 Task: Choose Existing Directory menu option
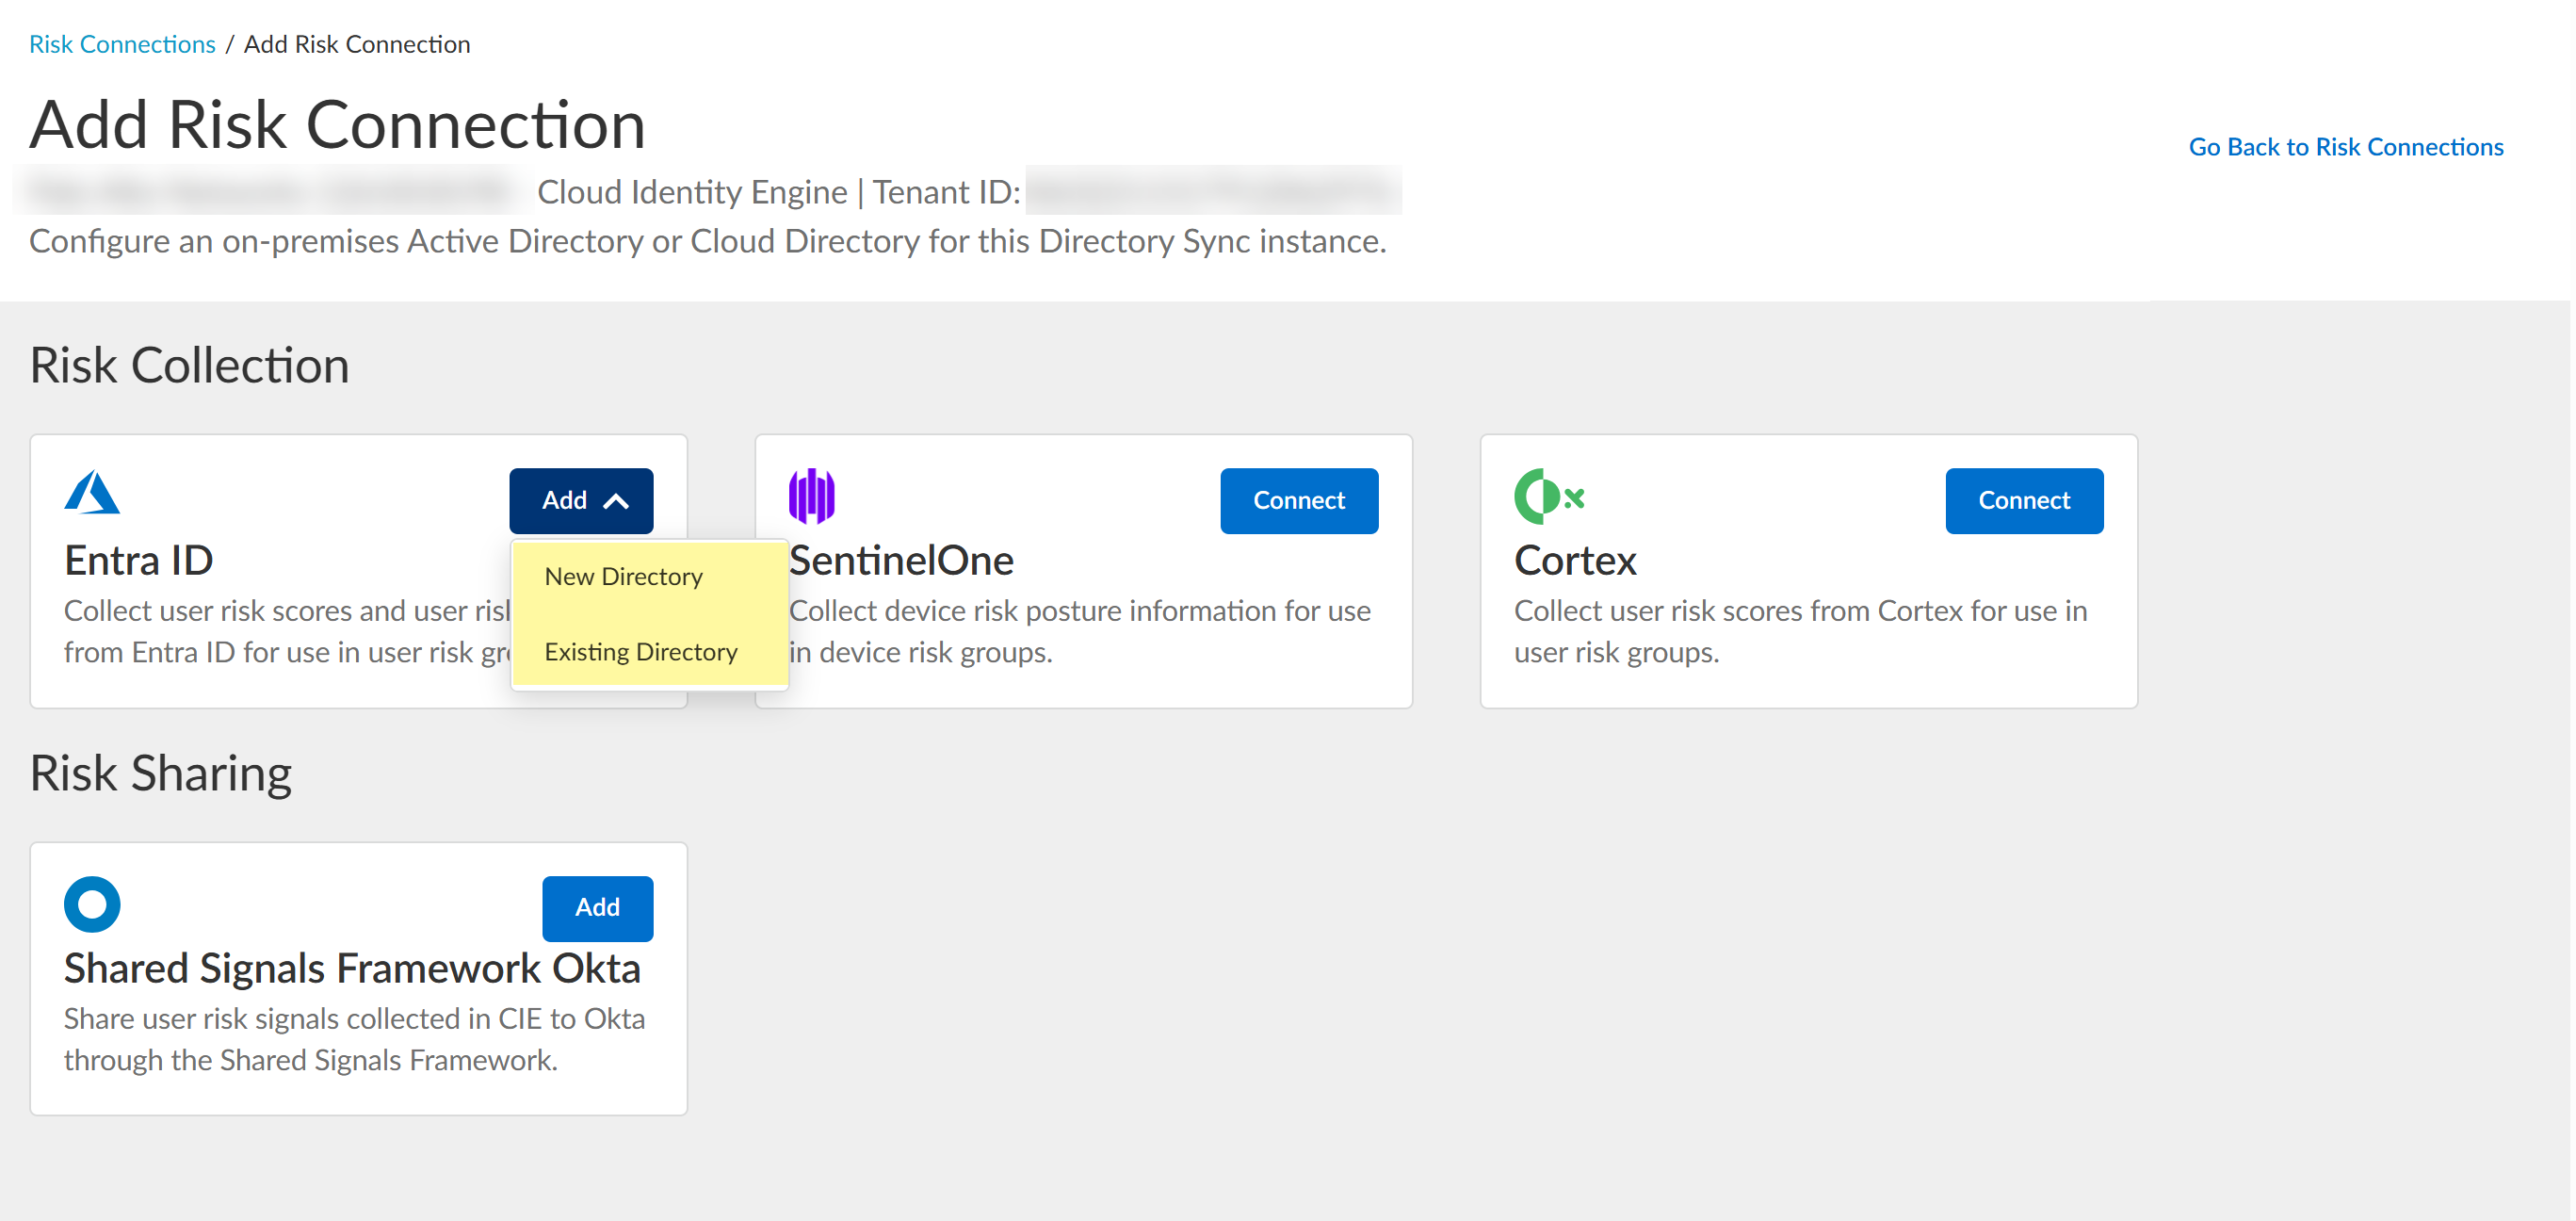tap(640, 652)
